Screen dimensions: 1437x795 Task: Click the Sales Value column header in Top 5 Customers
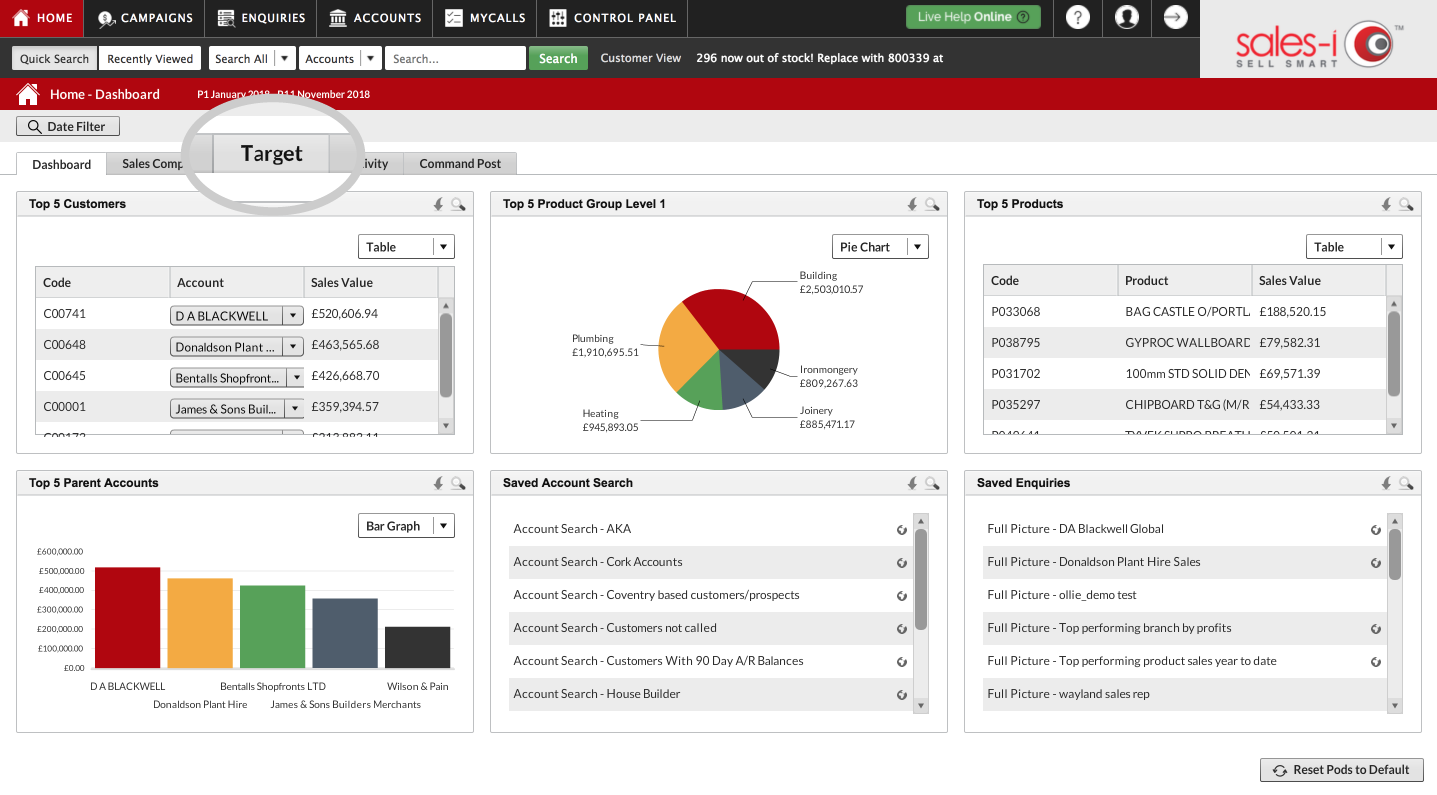[x=371, y=283]
